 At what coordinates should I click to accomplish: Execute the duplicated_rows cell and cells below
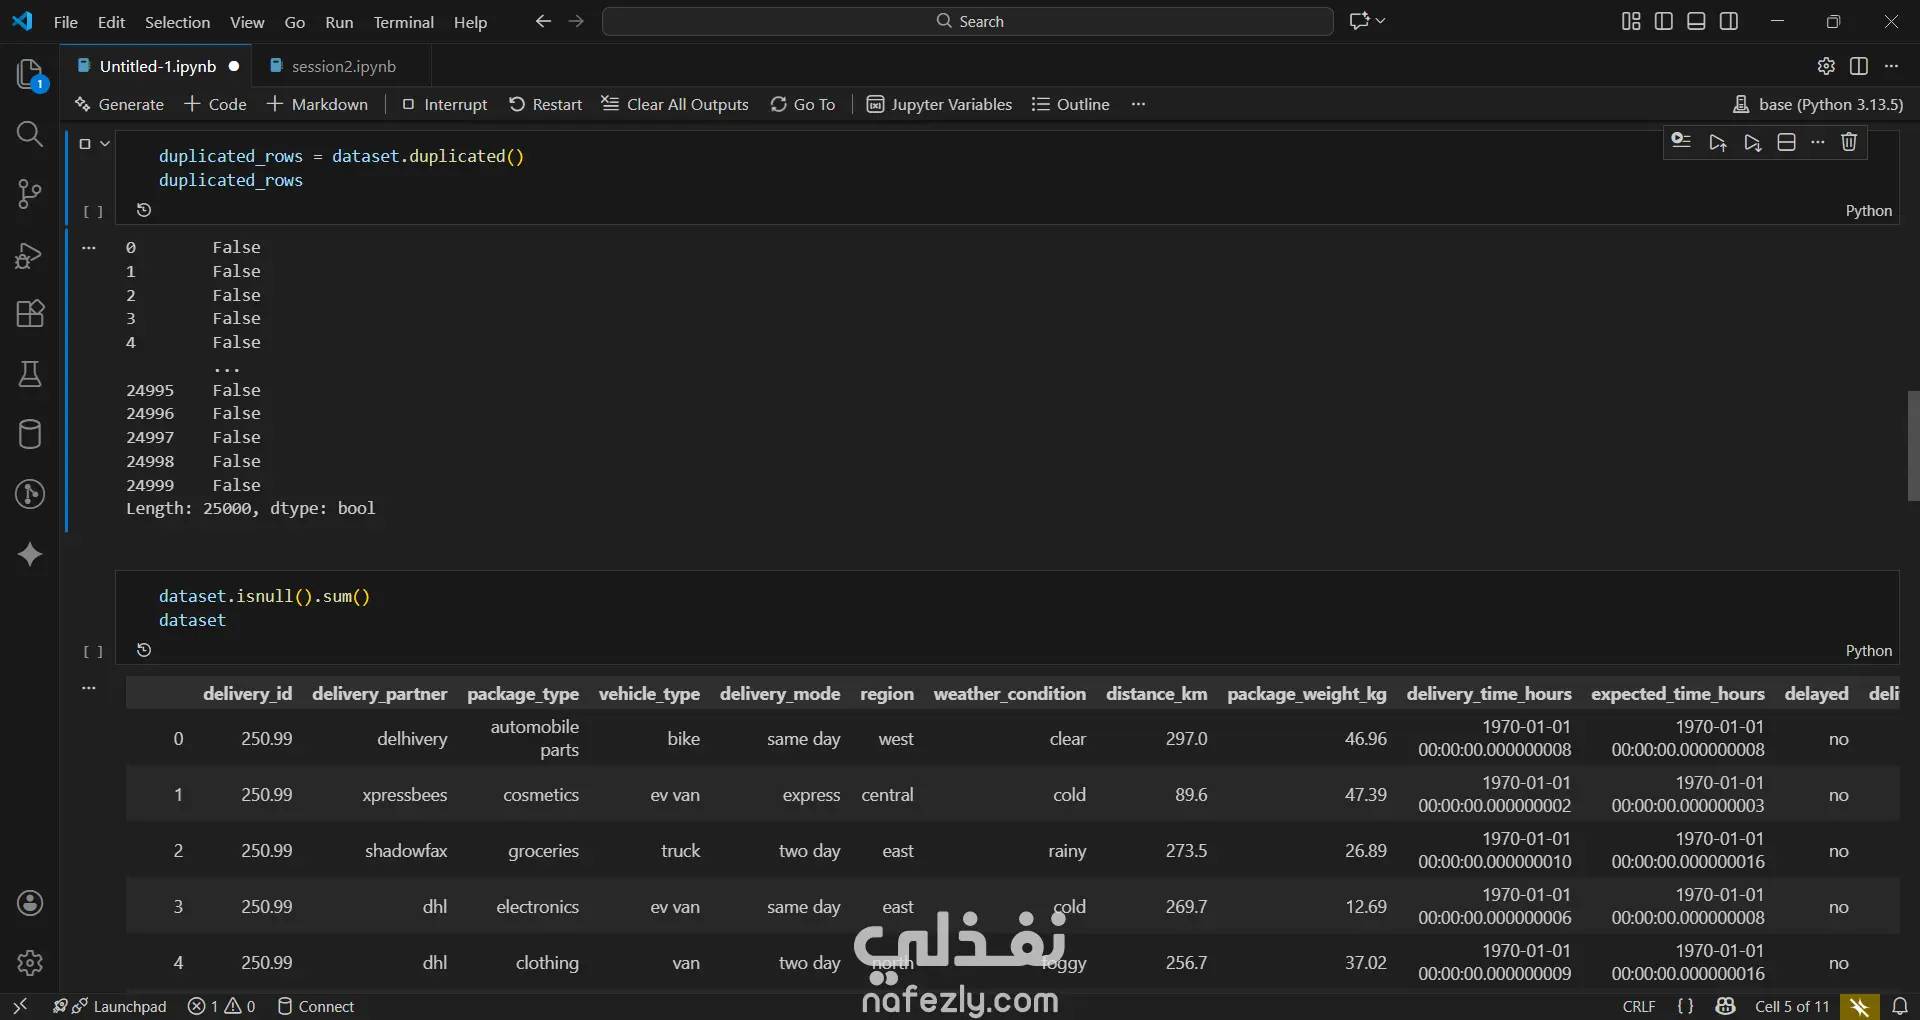[1752, 142]
